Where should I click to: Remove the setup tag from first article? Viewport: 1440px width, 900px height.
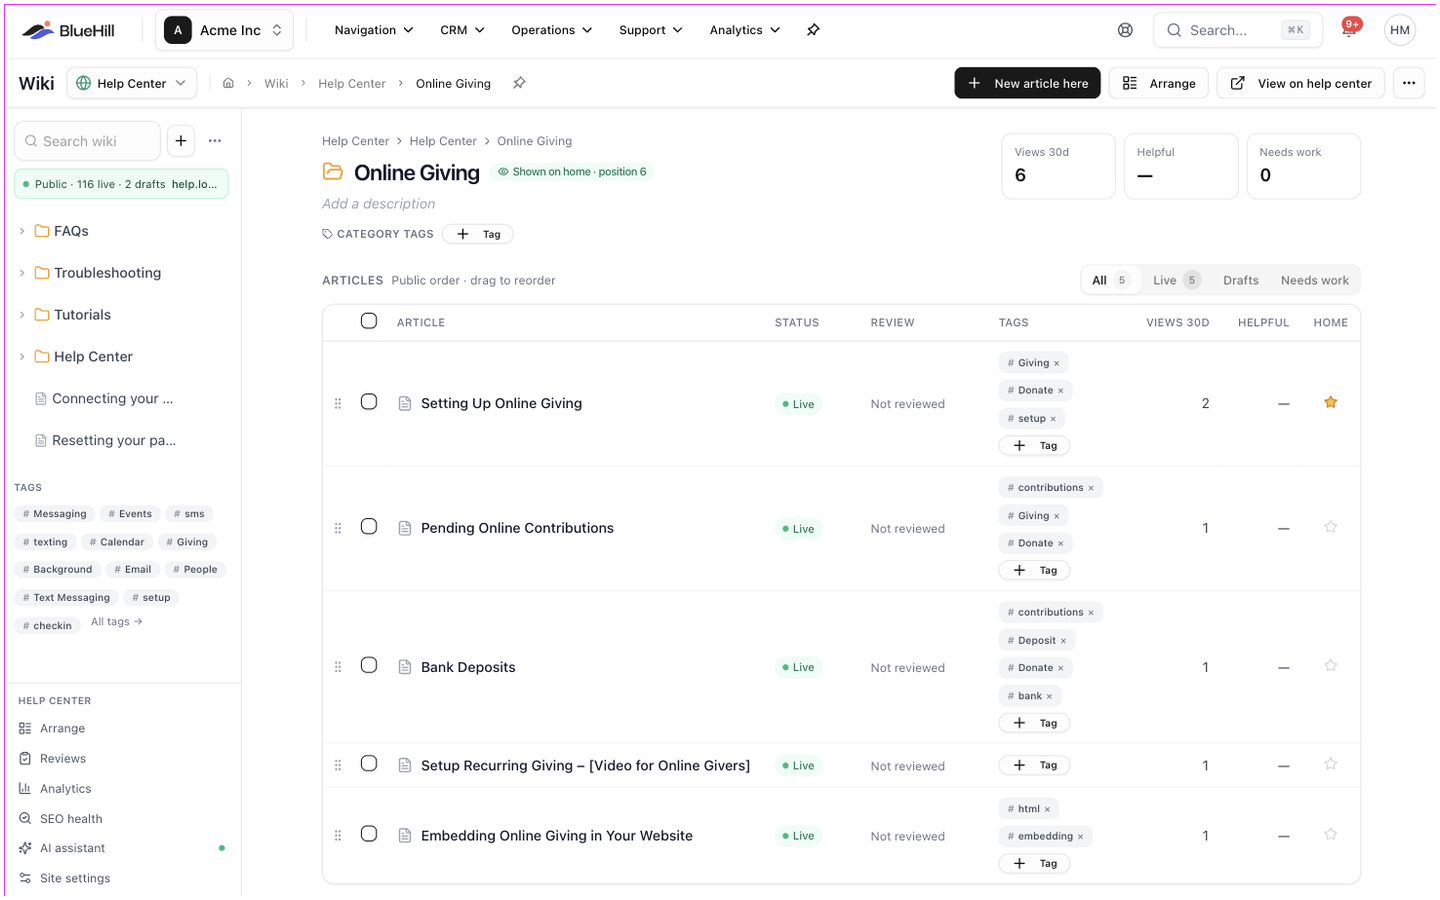pos(1053,419)
